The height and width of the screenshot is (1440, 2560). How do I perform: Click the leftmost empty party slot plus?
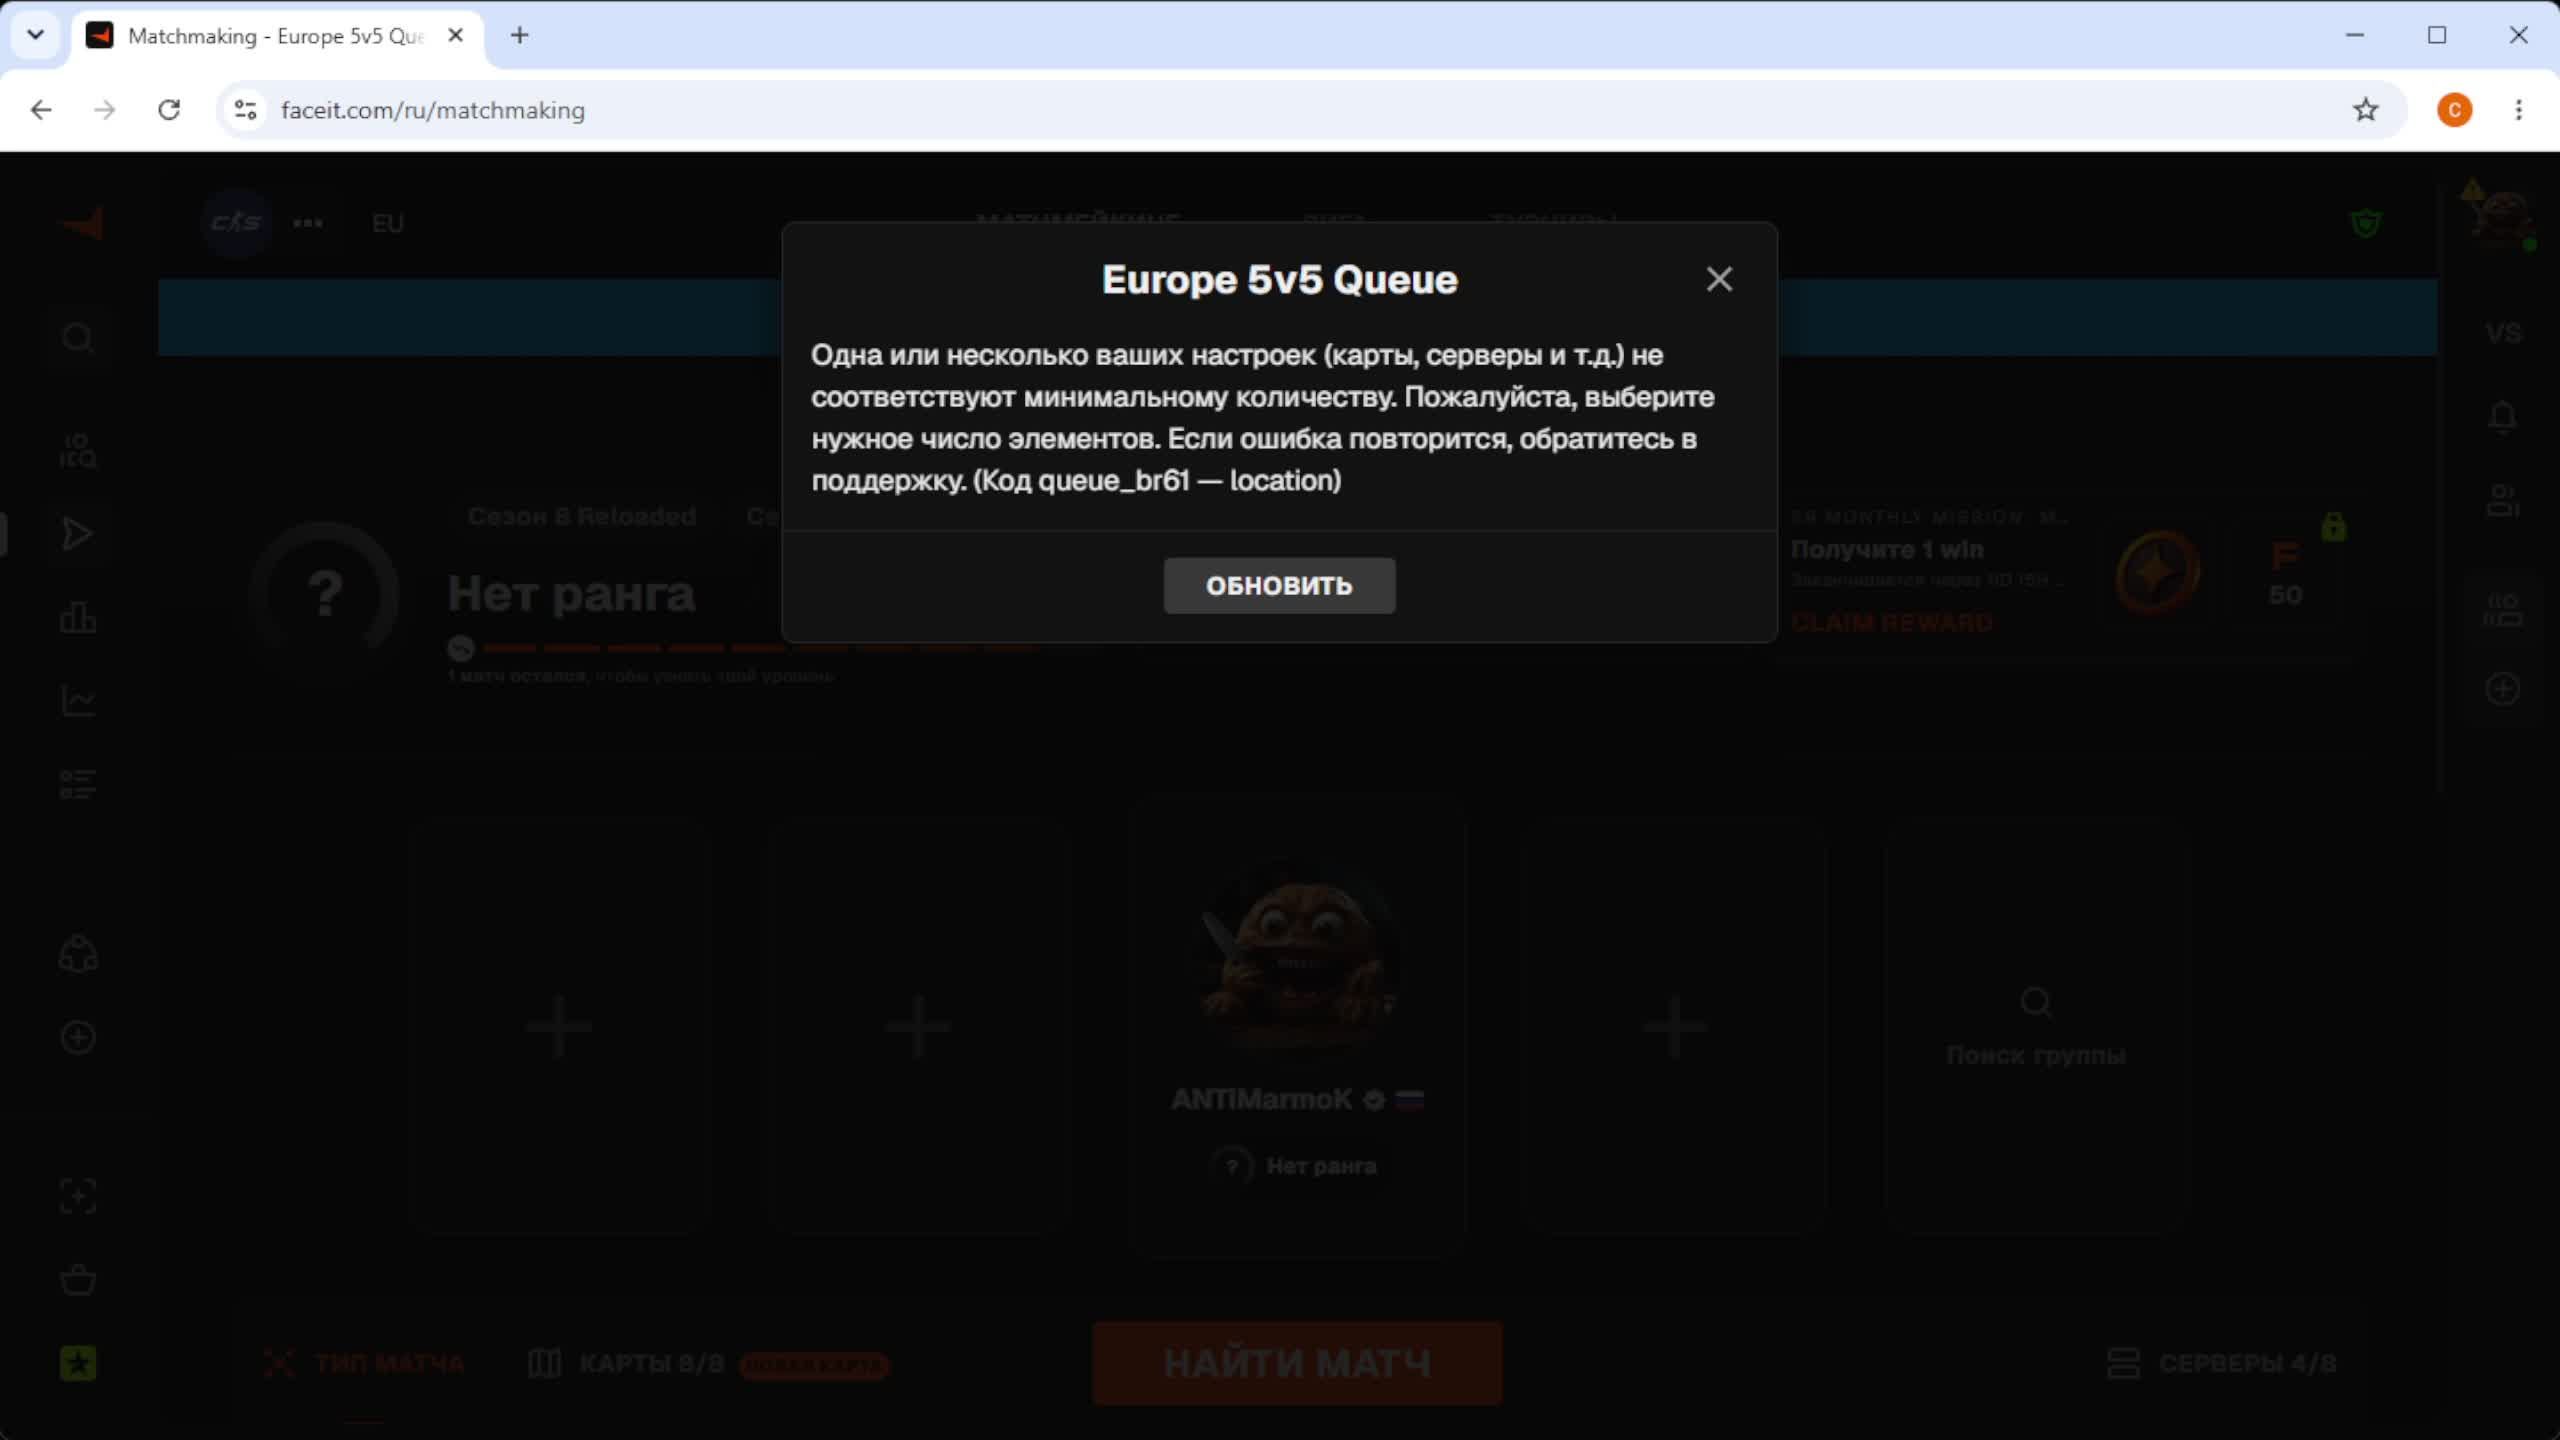coord(559,1026)
